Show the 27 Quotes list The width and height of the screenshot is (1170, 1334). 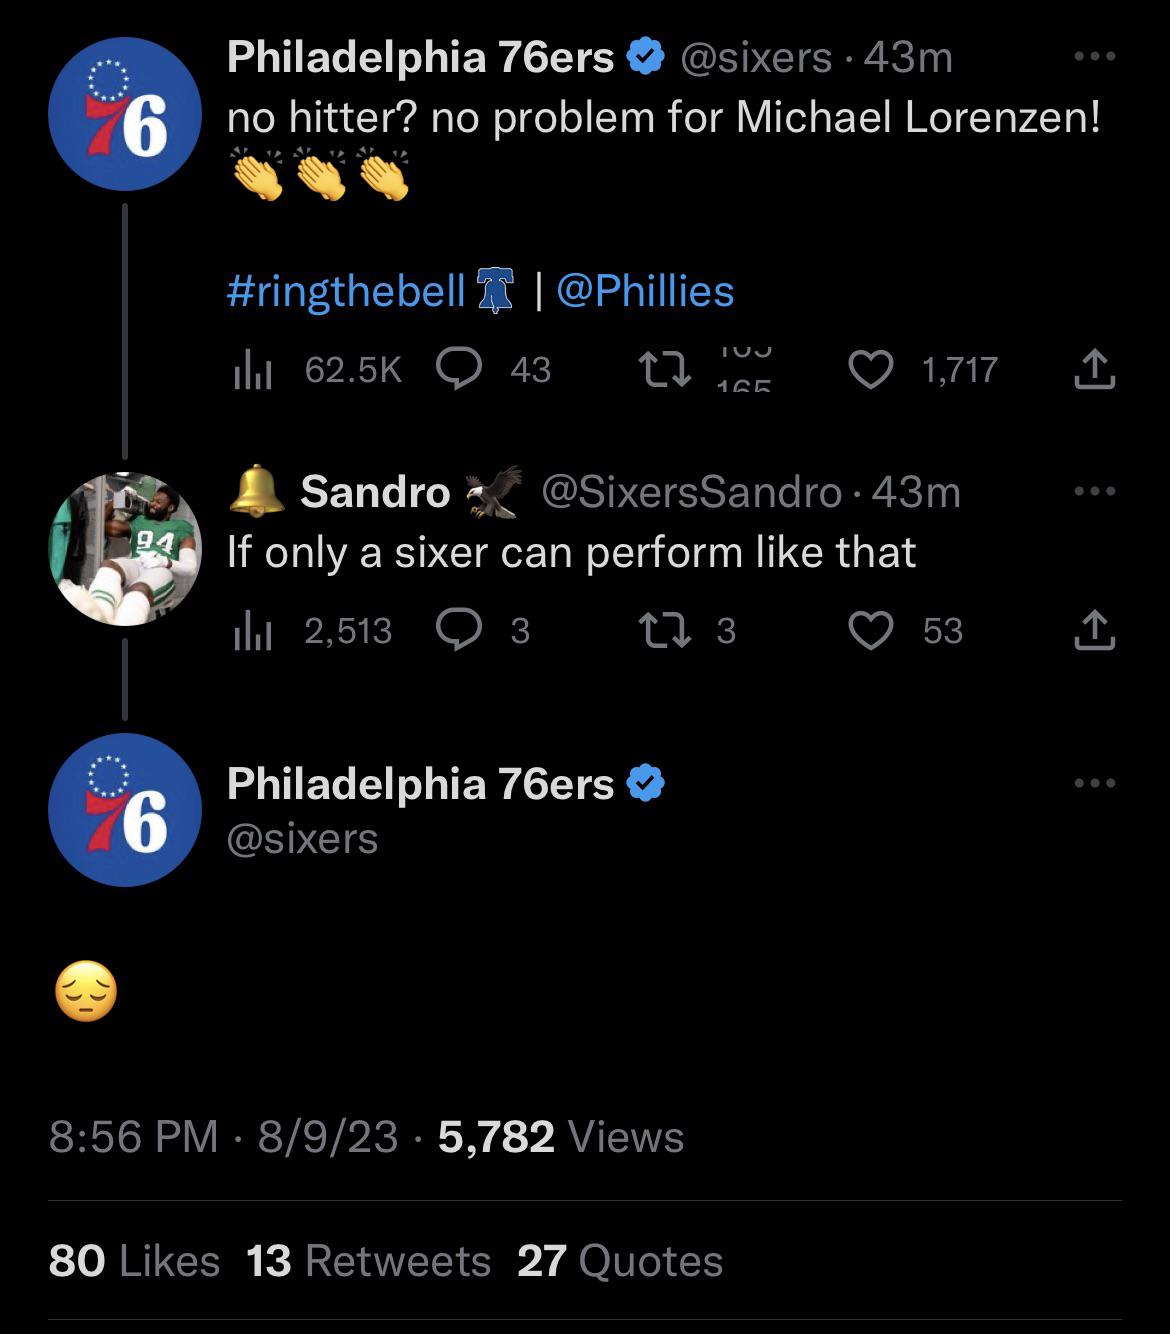click(x=620, y=1261)
